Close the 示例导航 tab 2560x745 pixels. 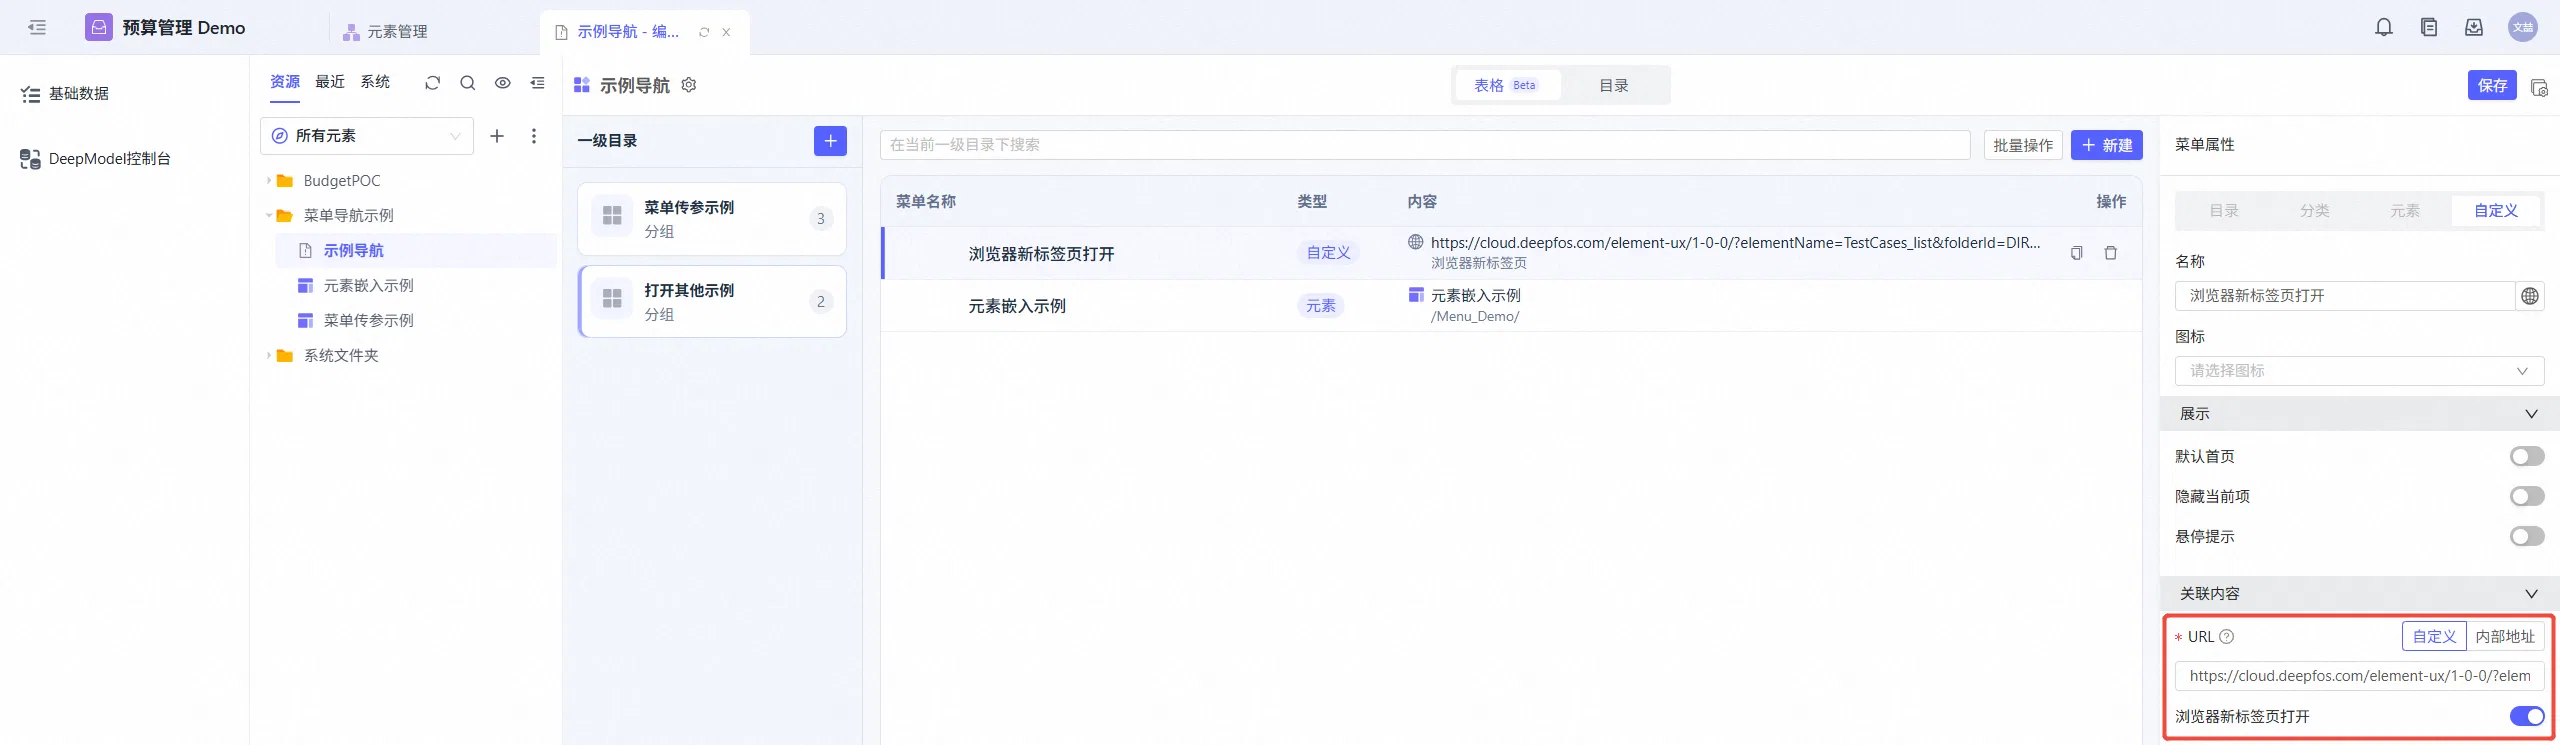click(x=726, y=32)
